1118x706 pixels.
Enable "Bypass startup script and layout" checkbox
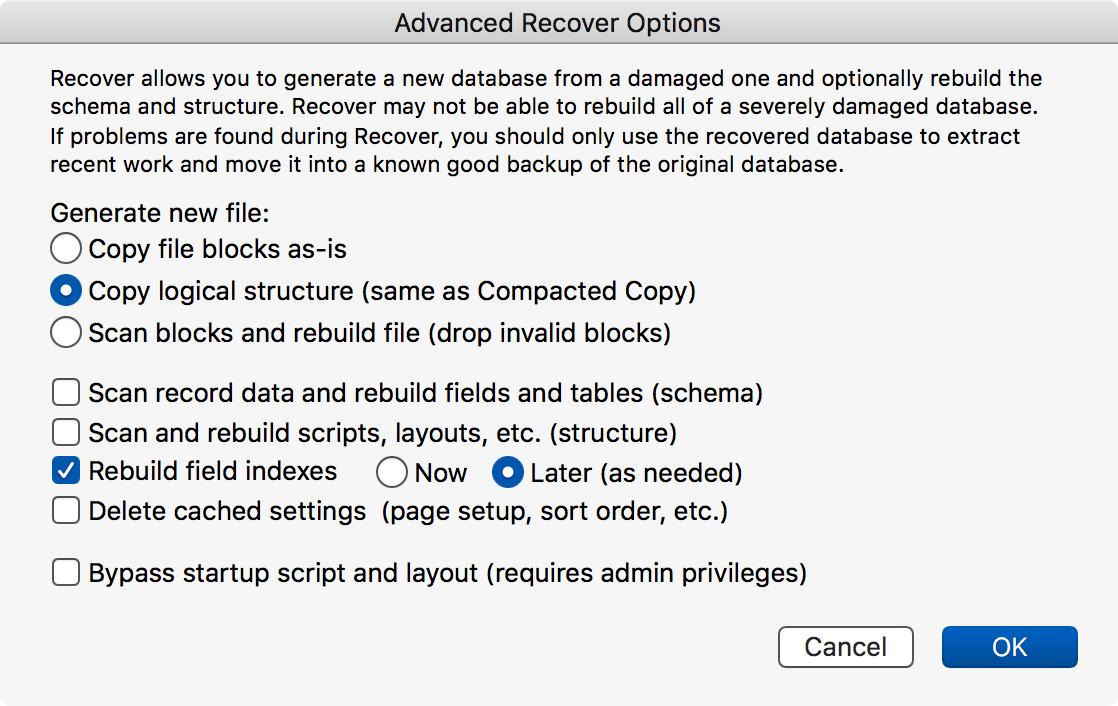click(x=66, y=573)
